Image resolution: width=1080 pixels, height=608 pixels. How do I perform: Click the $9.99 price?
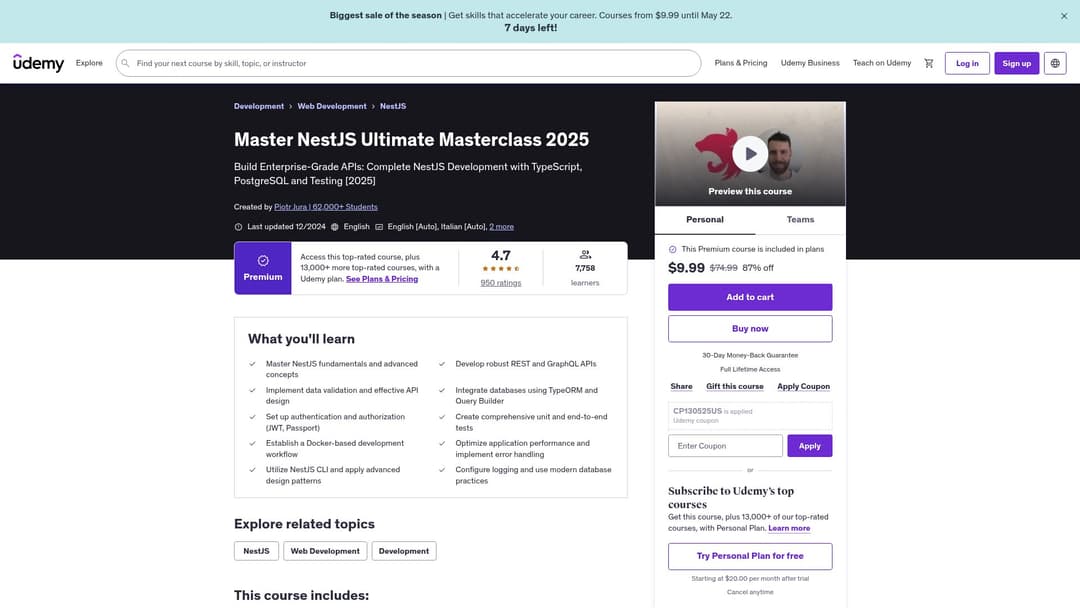click(x=686, y=268)
